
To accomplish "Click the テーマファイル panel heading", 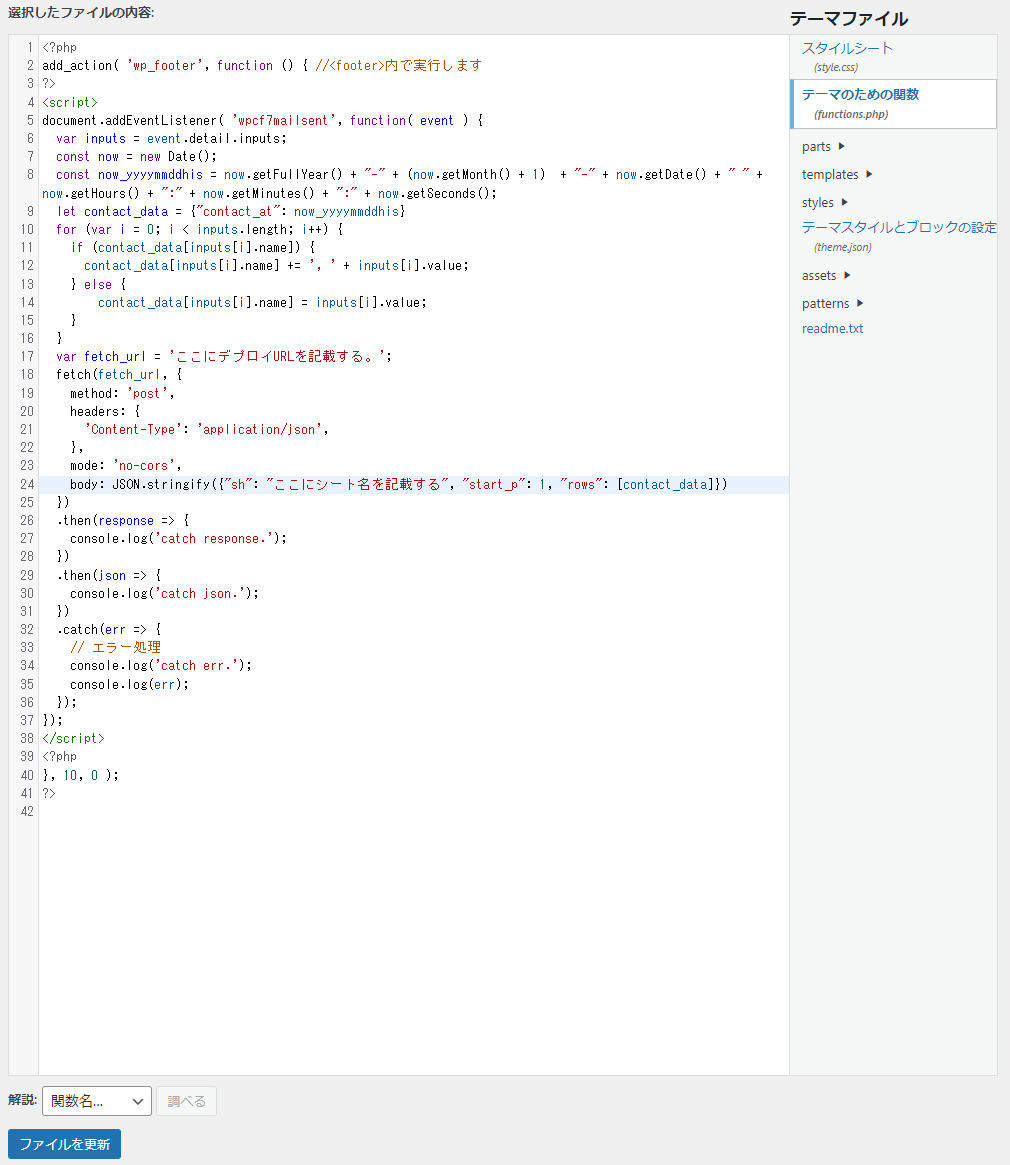I will pyautogui.click(x=849, y=19).
